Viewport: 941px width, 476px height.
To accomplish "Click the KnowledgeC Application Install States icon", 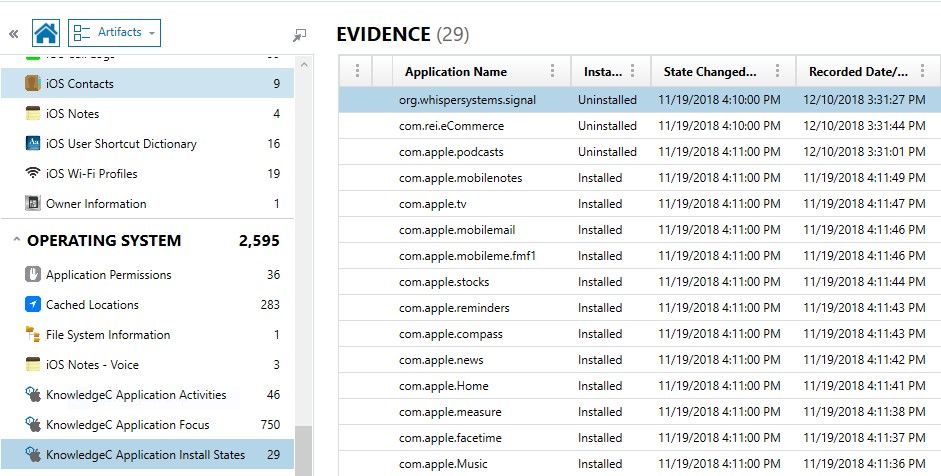I will pyautogui.click(x=32, y=454).
